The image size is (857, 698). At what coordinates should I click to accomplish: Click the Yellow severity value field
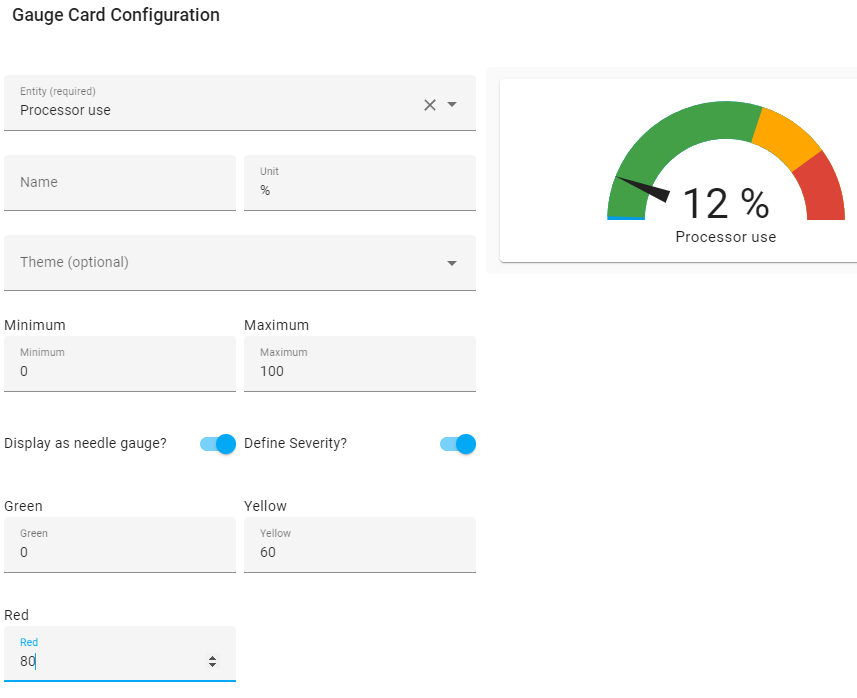tap(360, 544)
